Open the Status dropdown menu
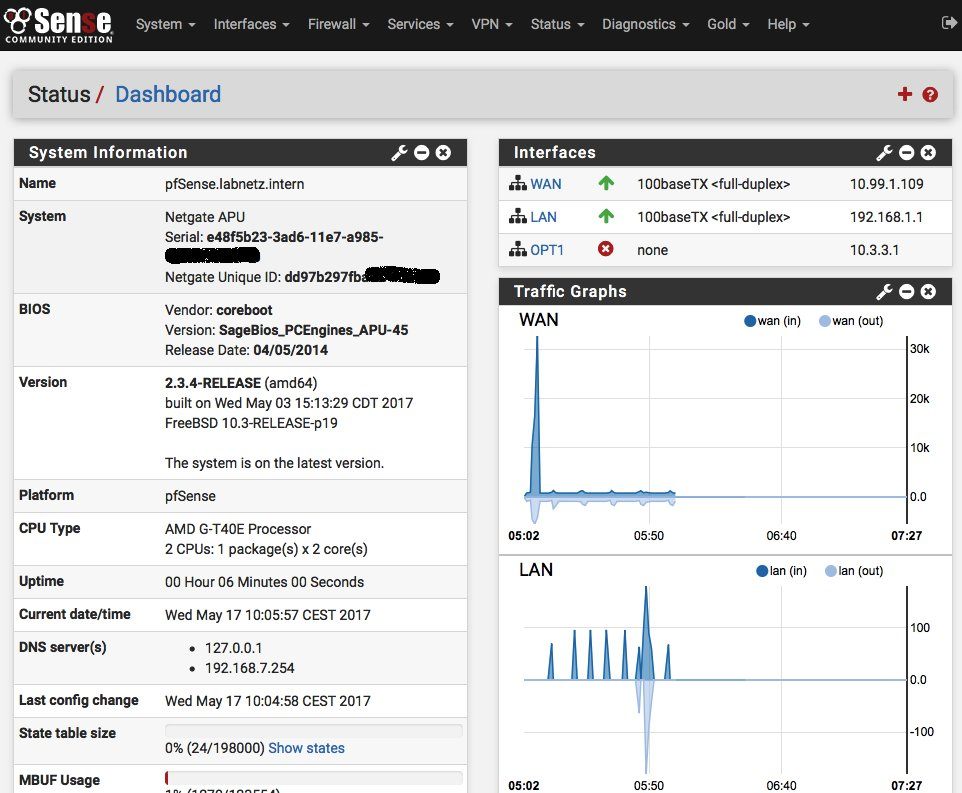The width and height of the screenshot is (962, 793). click(x=557, y=25)
